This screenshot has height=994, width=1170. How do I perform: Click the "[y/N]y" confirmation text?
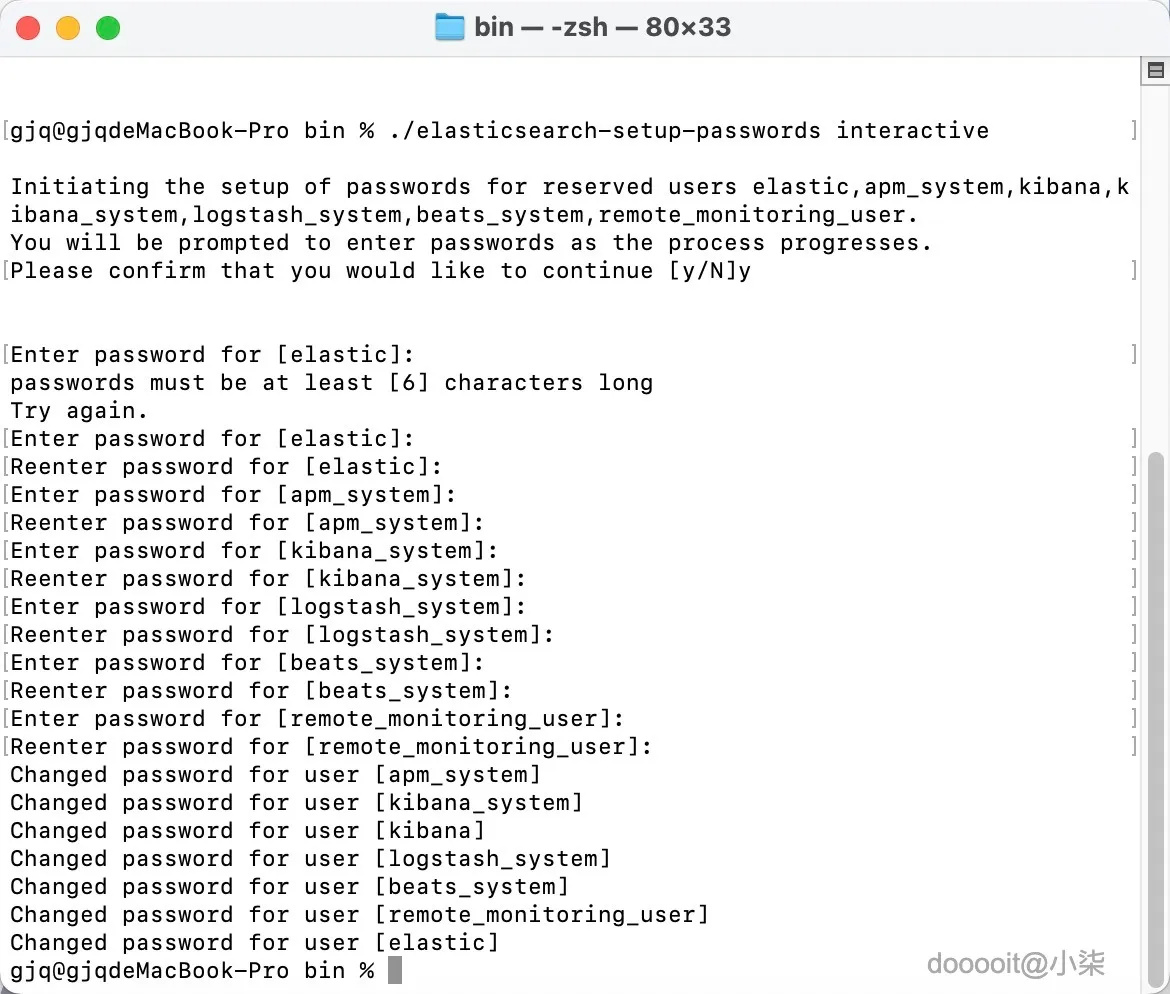(710, 271)
